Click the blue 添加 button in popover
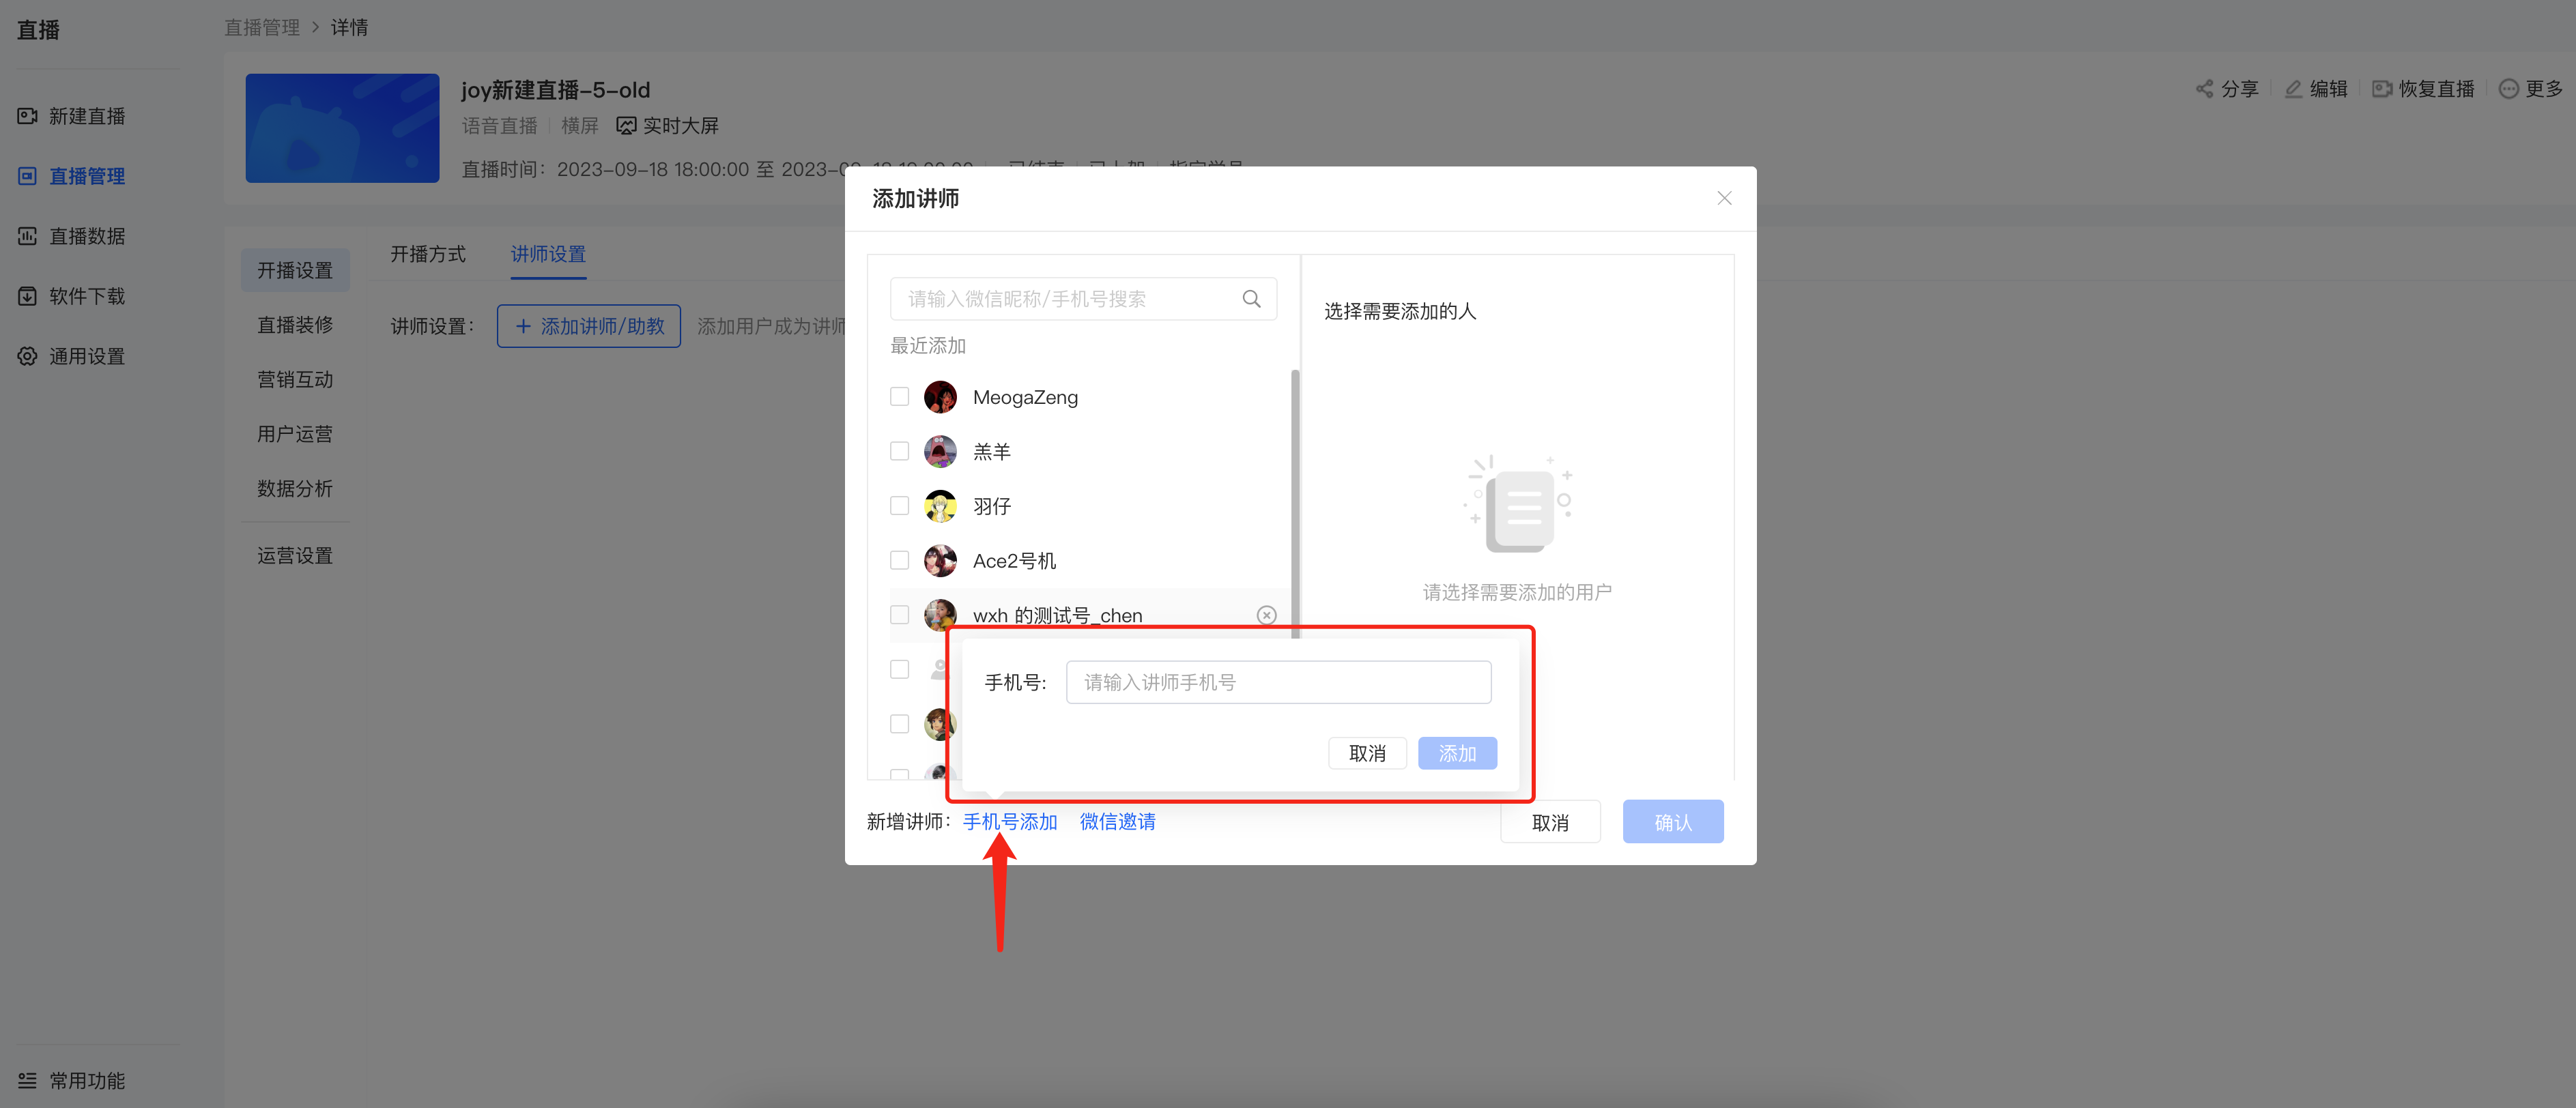The width and height of the screenshot is (2576, 1108). [x=1457, y=754]
